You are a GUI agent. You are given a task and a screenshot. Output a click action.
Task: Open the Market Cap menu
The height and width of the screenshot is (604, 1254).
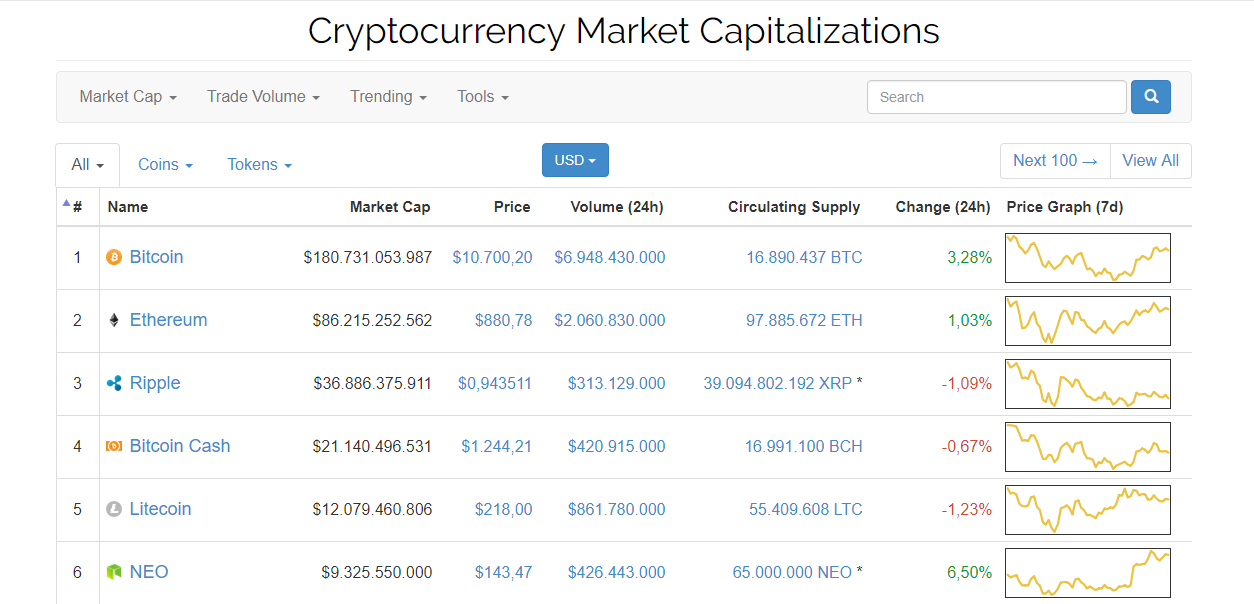point(128,97)
